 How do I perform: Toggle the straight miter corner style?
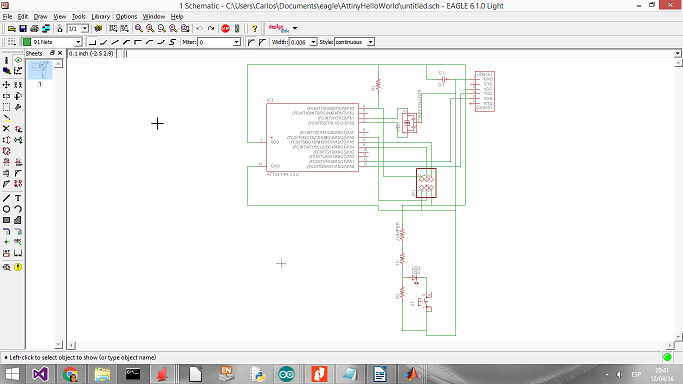click(x=262, y=42)
